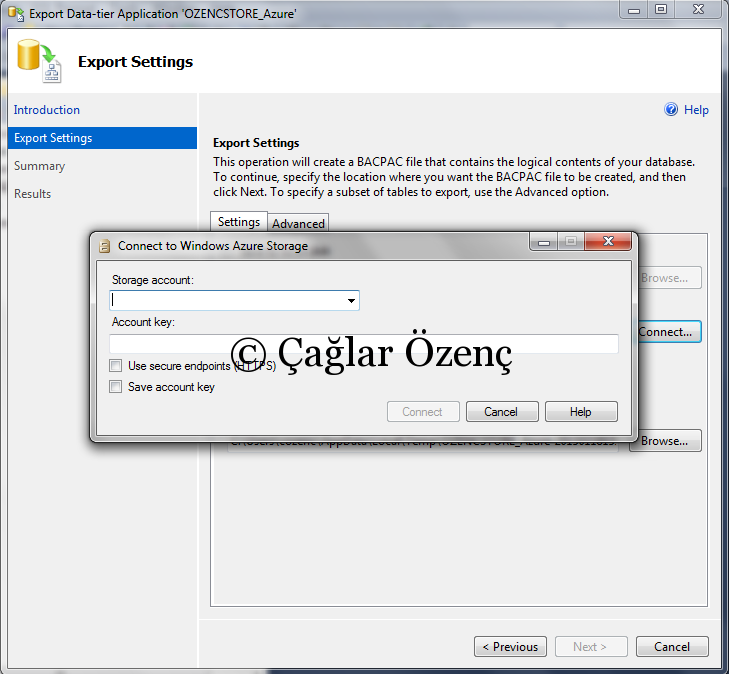Viewport: 729px width, 674px height.
Task: Select the Settings tab
Action: click(x=239, y=222)
